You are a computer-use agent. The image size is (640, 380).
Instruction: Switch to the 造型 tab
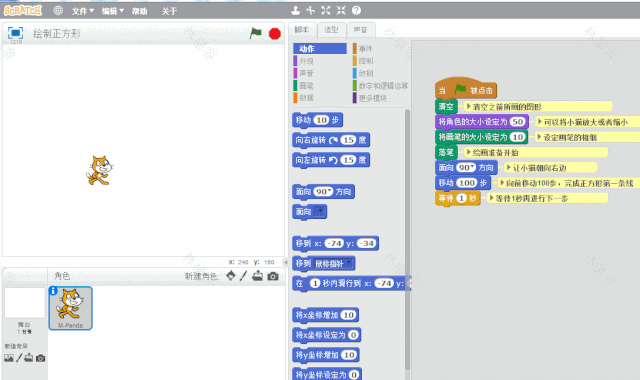point(331,30)
